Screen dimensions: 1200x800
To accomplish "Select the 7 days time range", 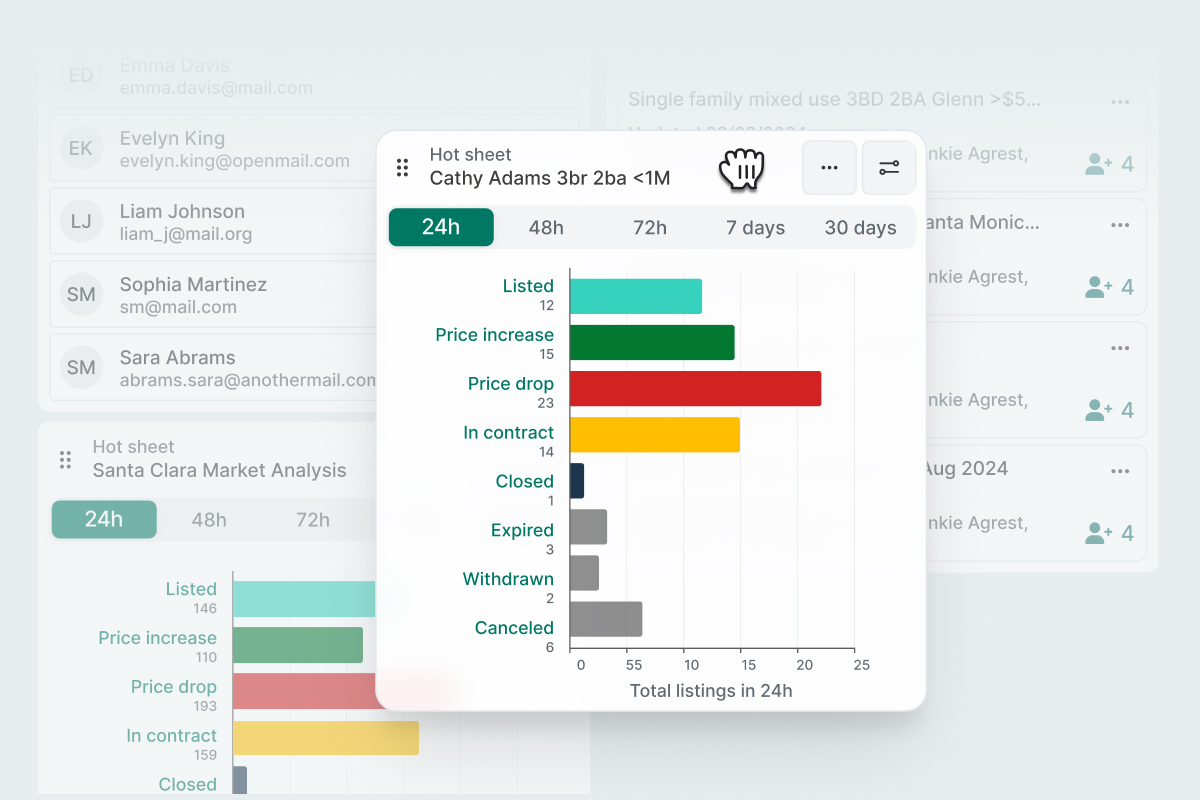I will pyautogui.click(x=755, y=228).
